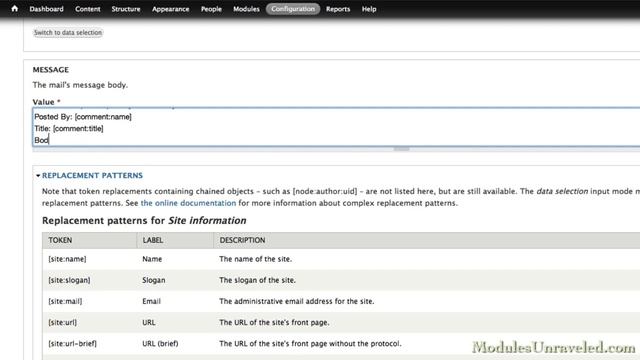Open the Reports menu item
The height and width of the screenshot is (360, 640).
(338, 9)
